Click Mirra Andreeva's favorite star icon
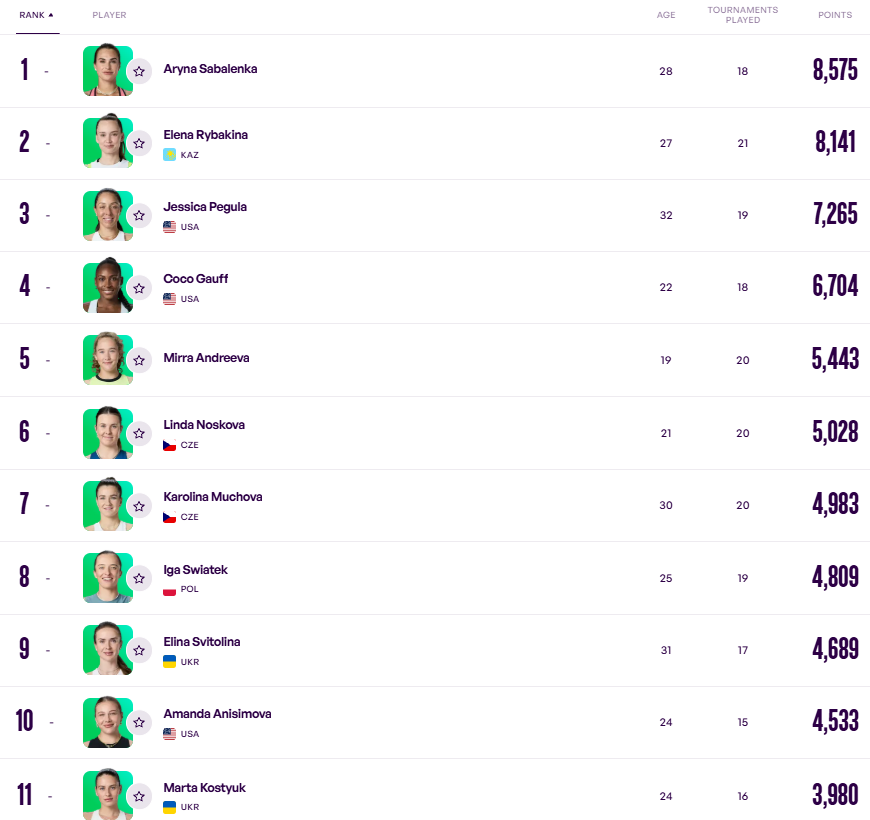The image size is (870, 820). (139, 361)
